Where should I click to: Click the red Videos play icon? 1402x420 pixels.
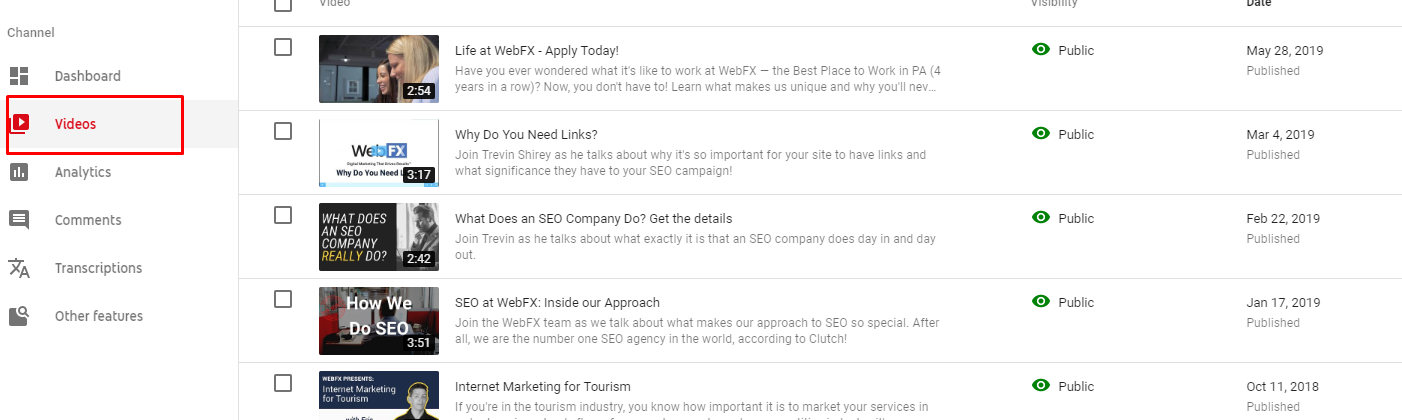19,124
